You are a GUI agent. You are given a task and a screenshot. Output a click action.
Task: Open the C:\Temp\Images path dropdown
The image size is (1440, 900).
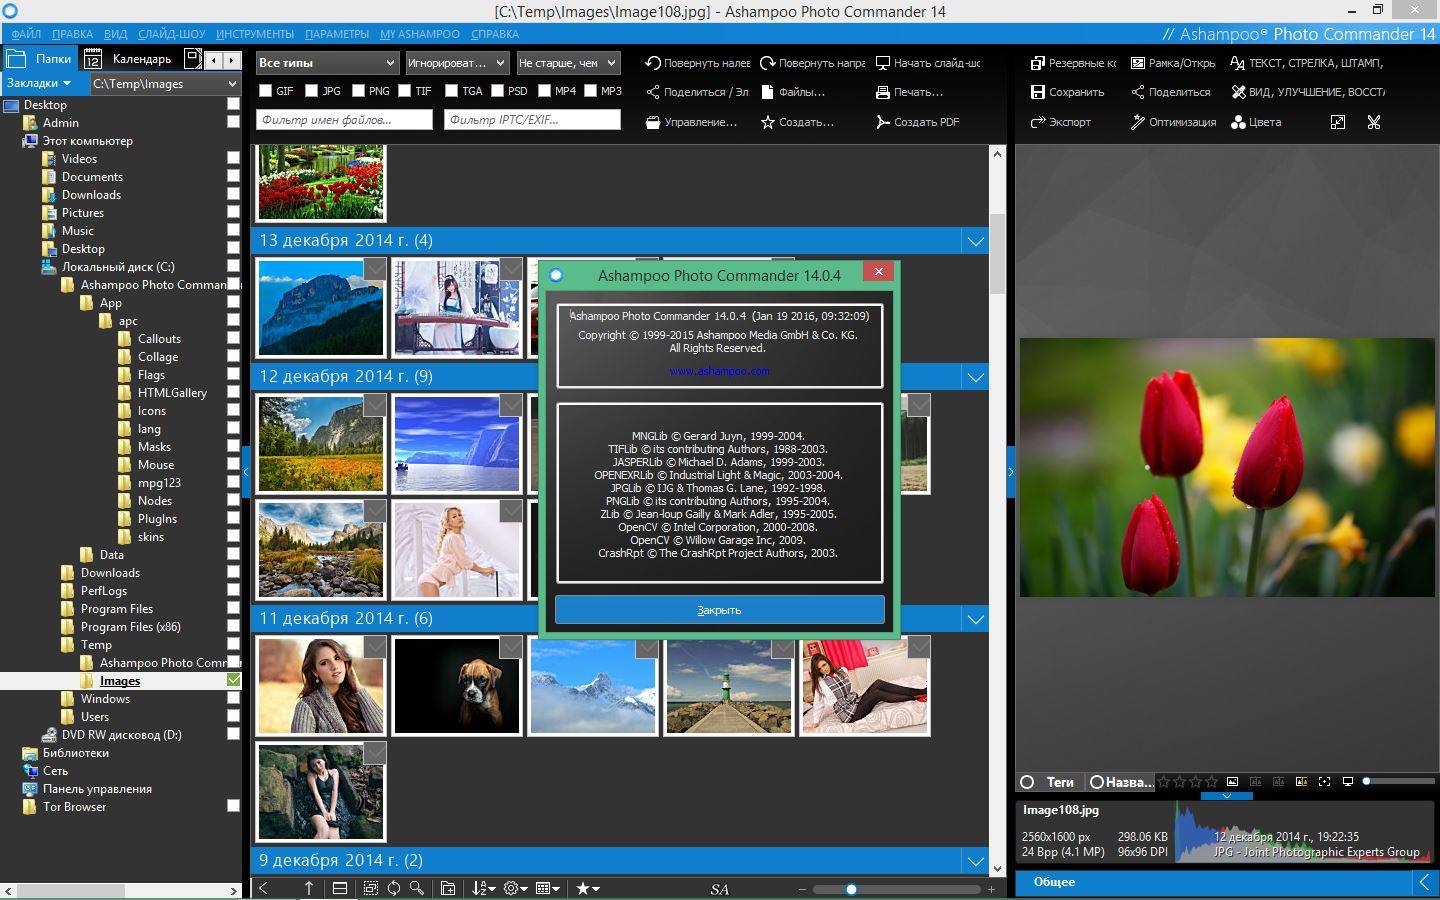pyautogui.click(x=165, y=84)
